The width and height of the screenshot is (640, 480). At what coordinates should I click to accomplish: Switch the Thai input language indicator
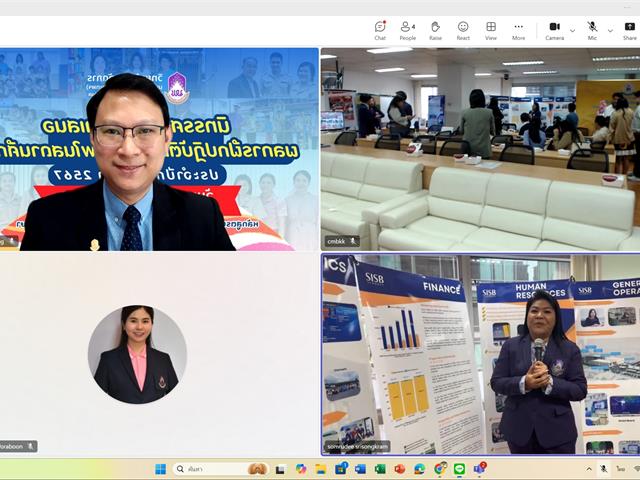pyautogui.click(x=621, y=469)
